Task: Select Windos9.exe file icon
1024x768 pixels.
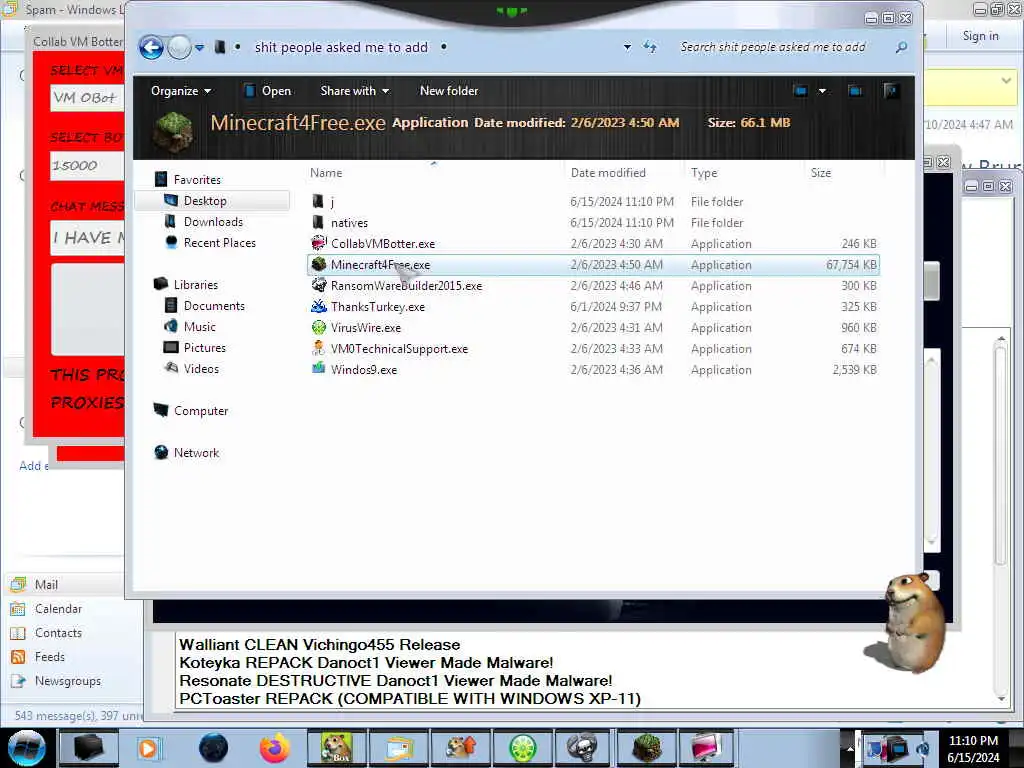Action: [319, 370]
